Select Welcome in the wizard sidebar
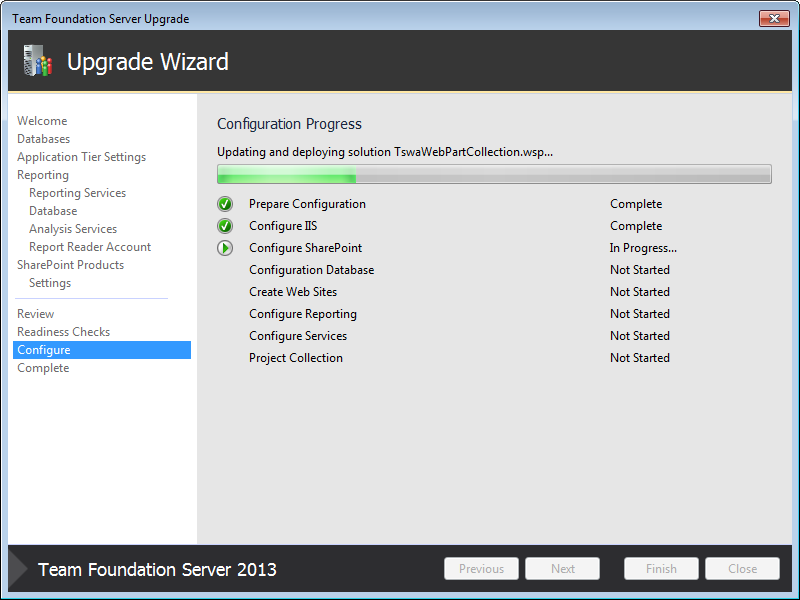 [x=42, y=121]
